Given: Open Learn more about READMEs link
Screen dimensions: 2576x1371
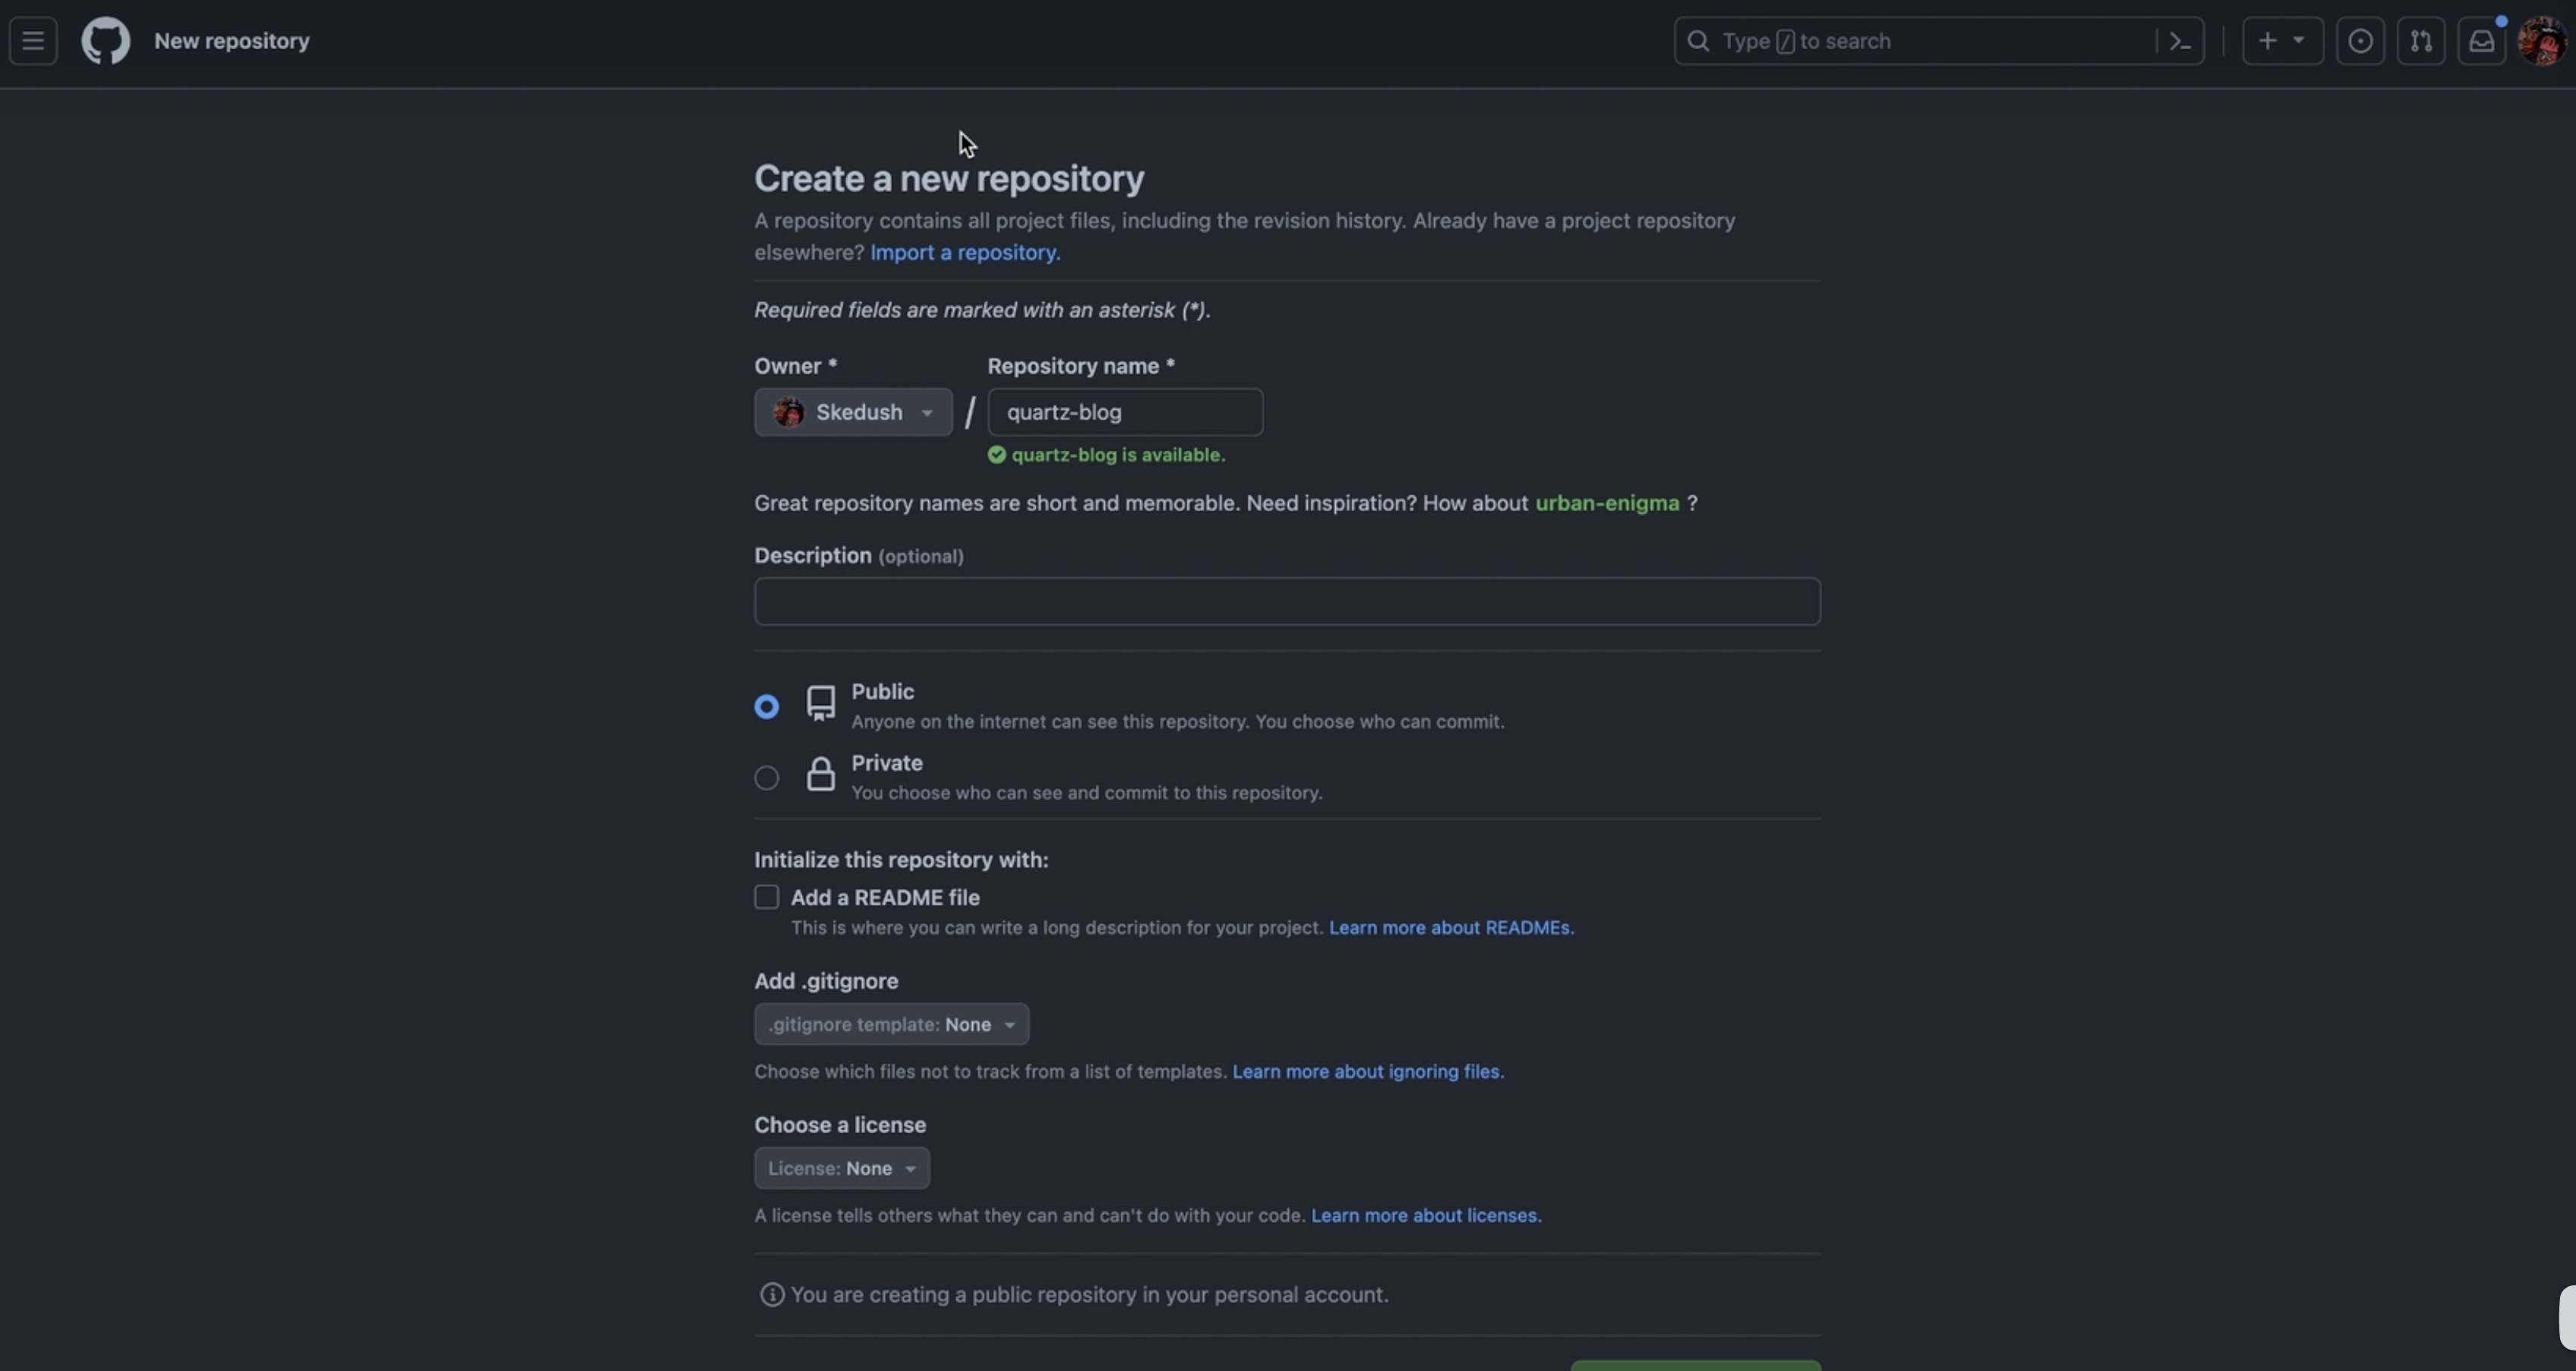Looking at the screenshot, I should (x=1450, y=928).
